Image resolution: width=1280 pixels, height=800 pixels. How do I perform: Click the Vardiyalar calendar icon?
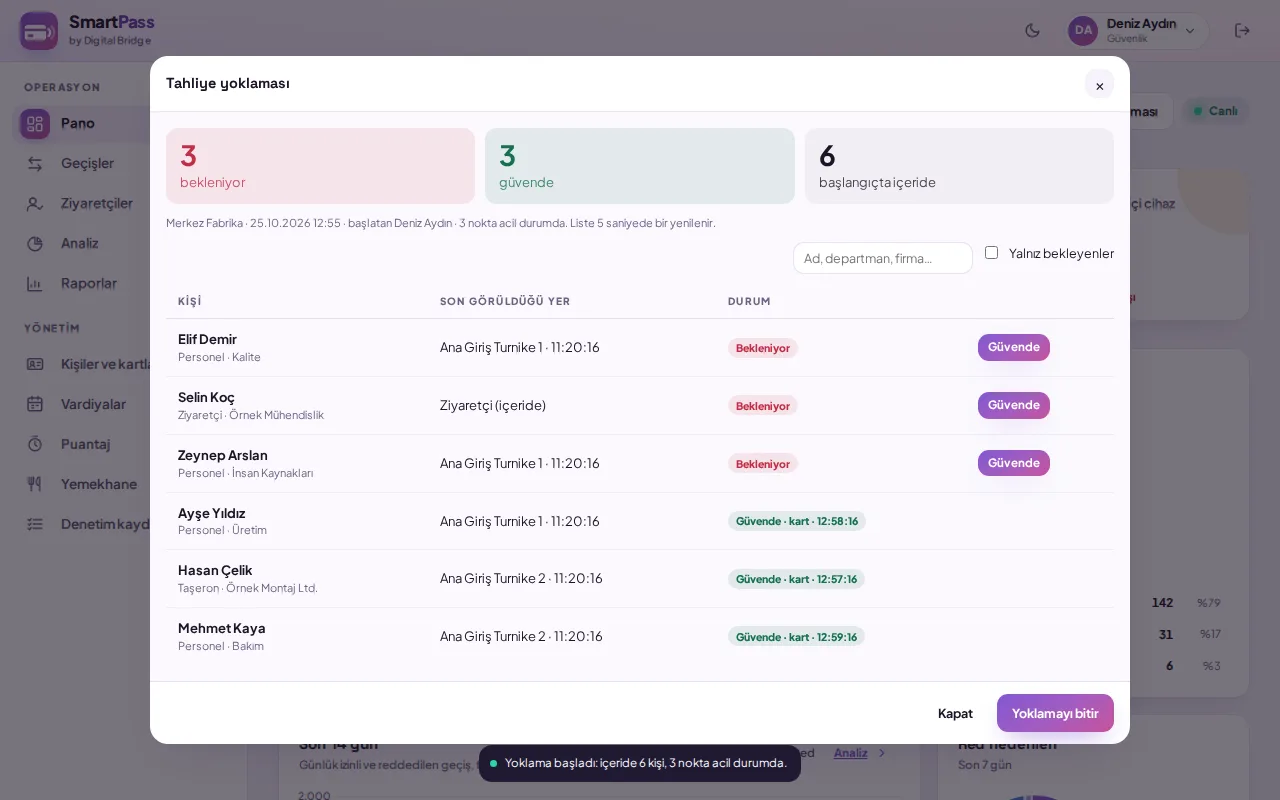(x=35, y=404)
